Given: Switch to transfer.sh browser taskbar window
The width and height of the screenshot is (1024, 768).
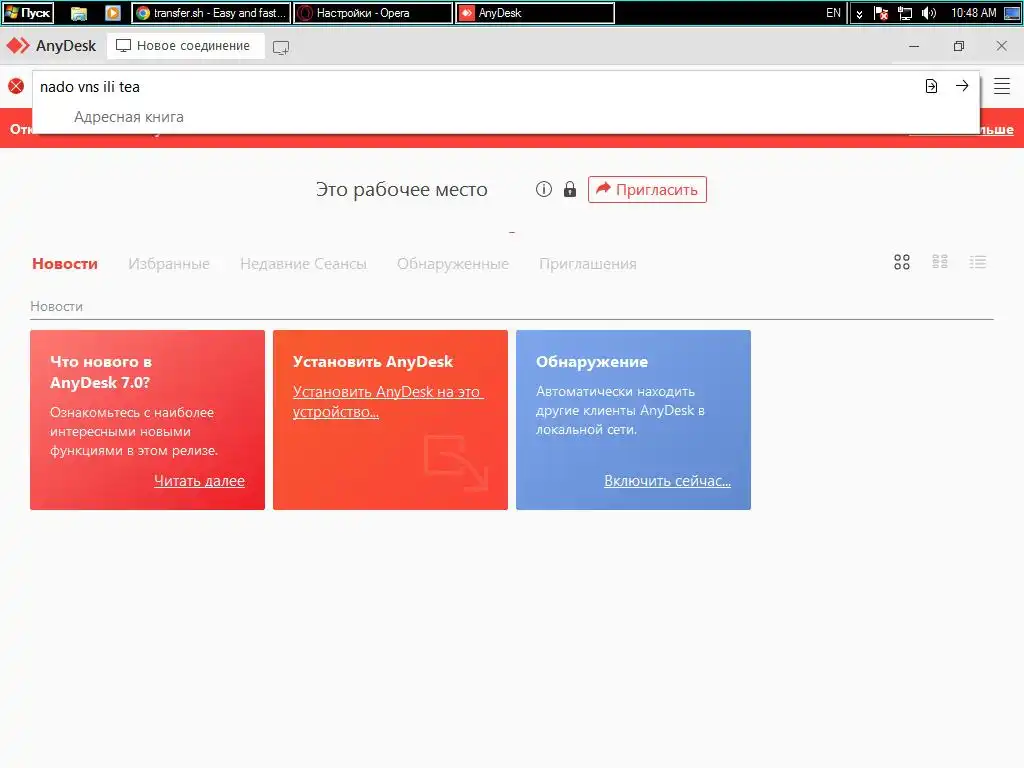Looking at the screenshot, I should coord(211,13).
